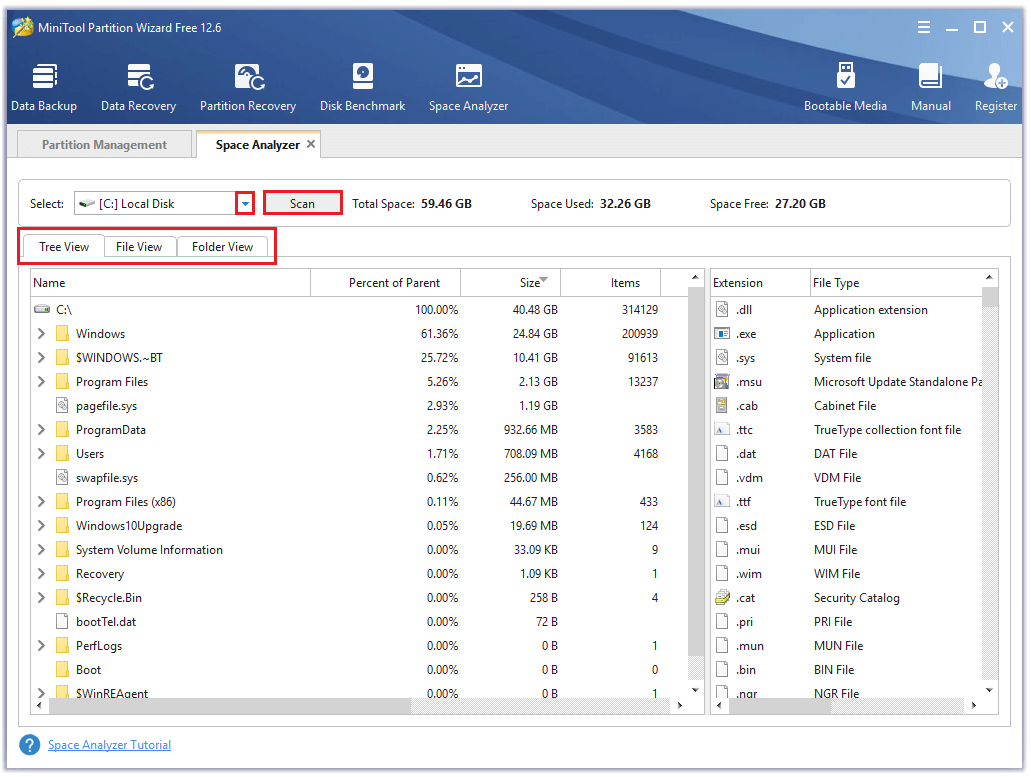Viewport: 1031px width, 777px height.
Task: Switch to the Partition Management tab
Action: (105, 145)
